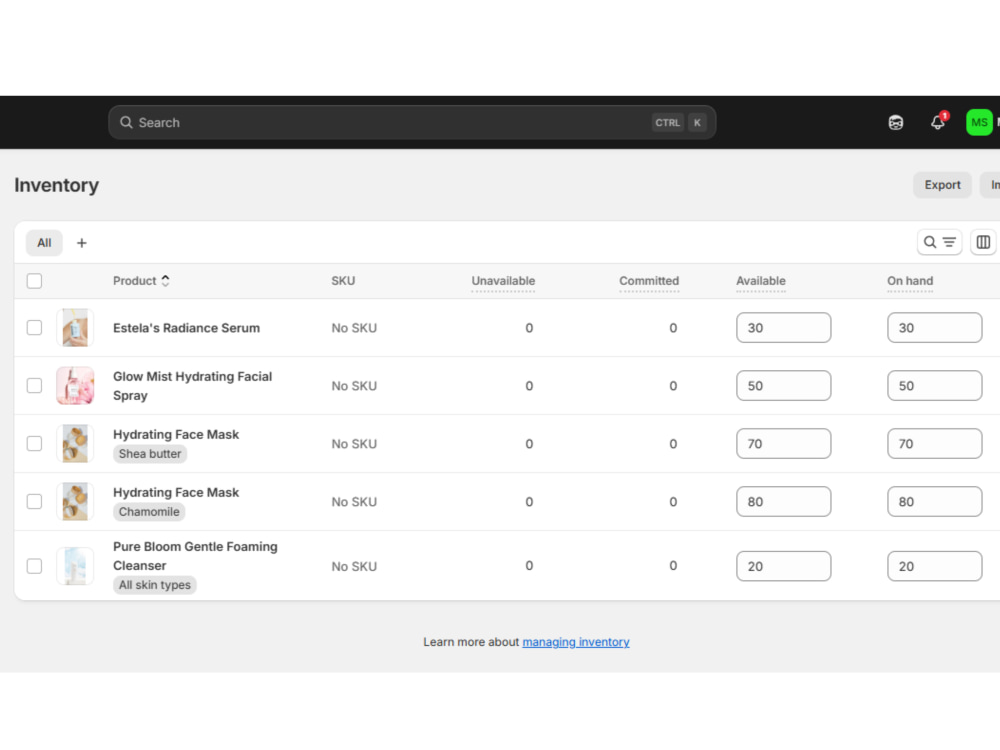This screenshot has height=750, width=1000.
Task: Open Chamomile Face Mask thumbnail
Action: tap(75, 502)
